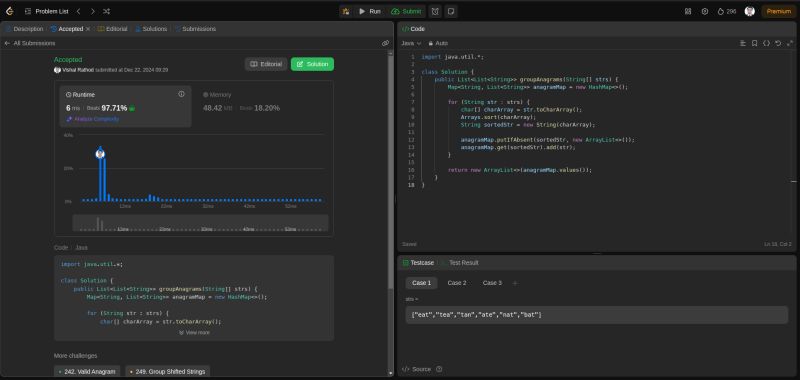Image resolution: width=800 pixels, height=380 pixels.
Task: Open the 242. Valid Anagram challenge
Action: (x=87, y=372)
